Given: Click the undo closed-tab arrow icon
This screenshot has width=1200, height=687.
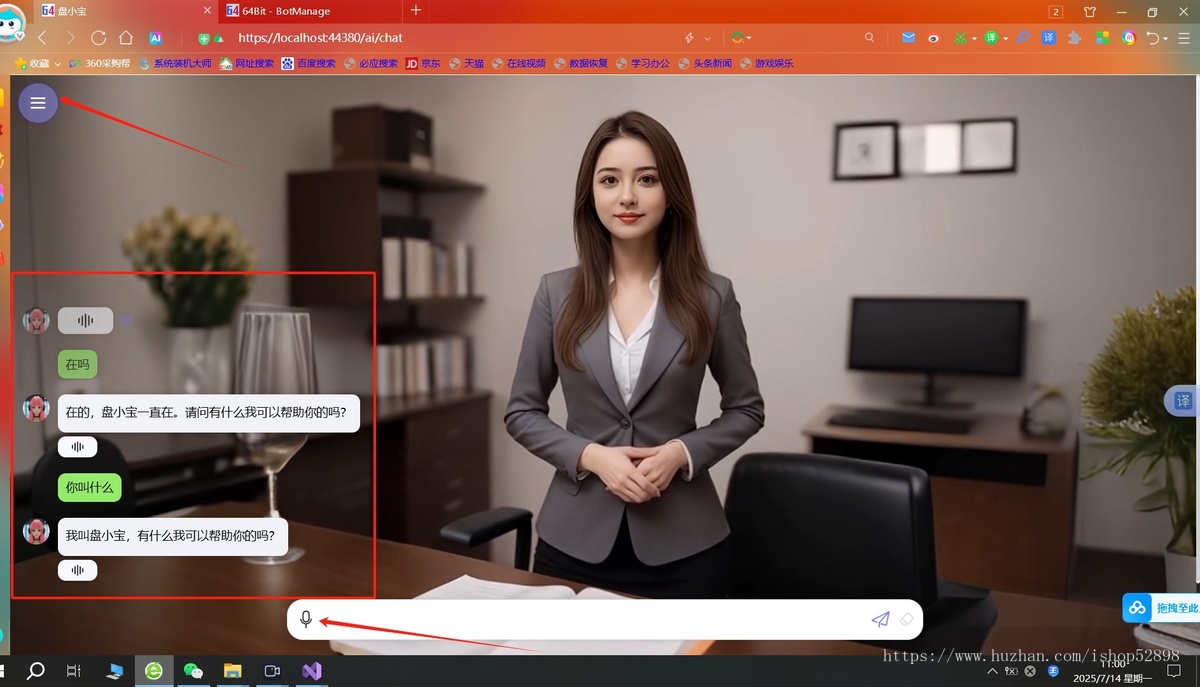Looking at the screenshot, I should [1153, 38].
